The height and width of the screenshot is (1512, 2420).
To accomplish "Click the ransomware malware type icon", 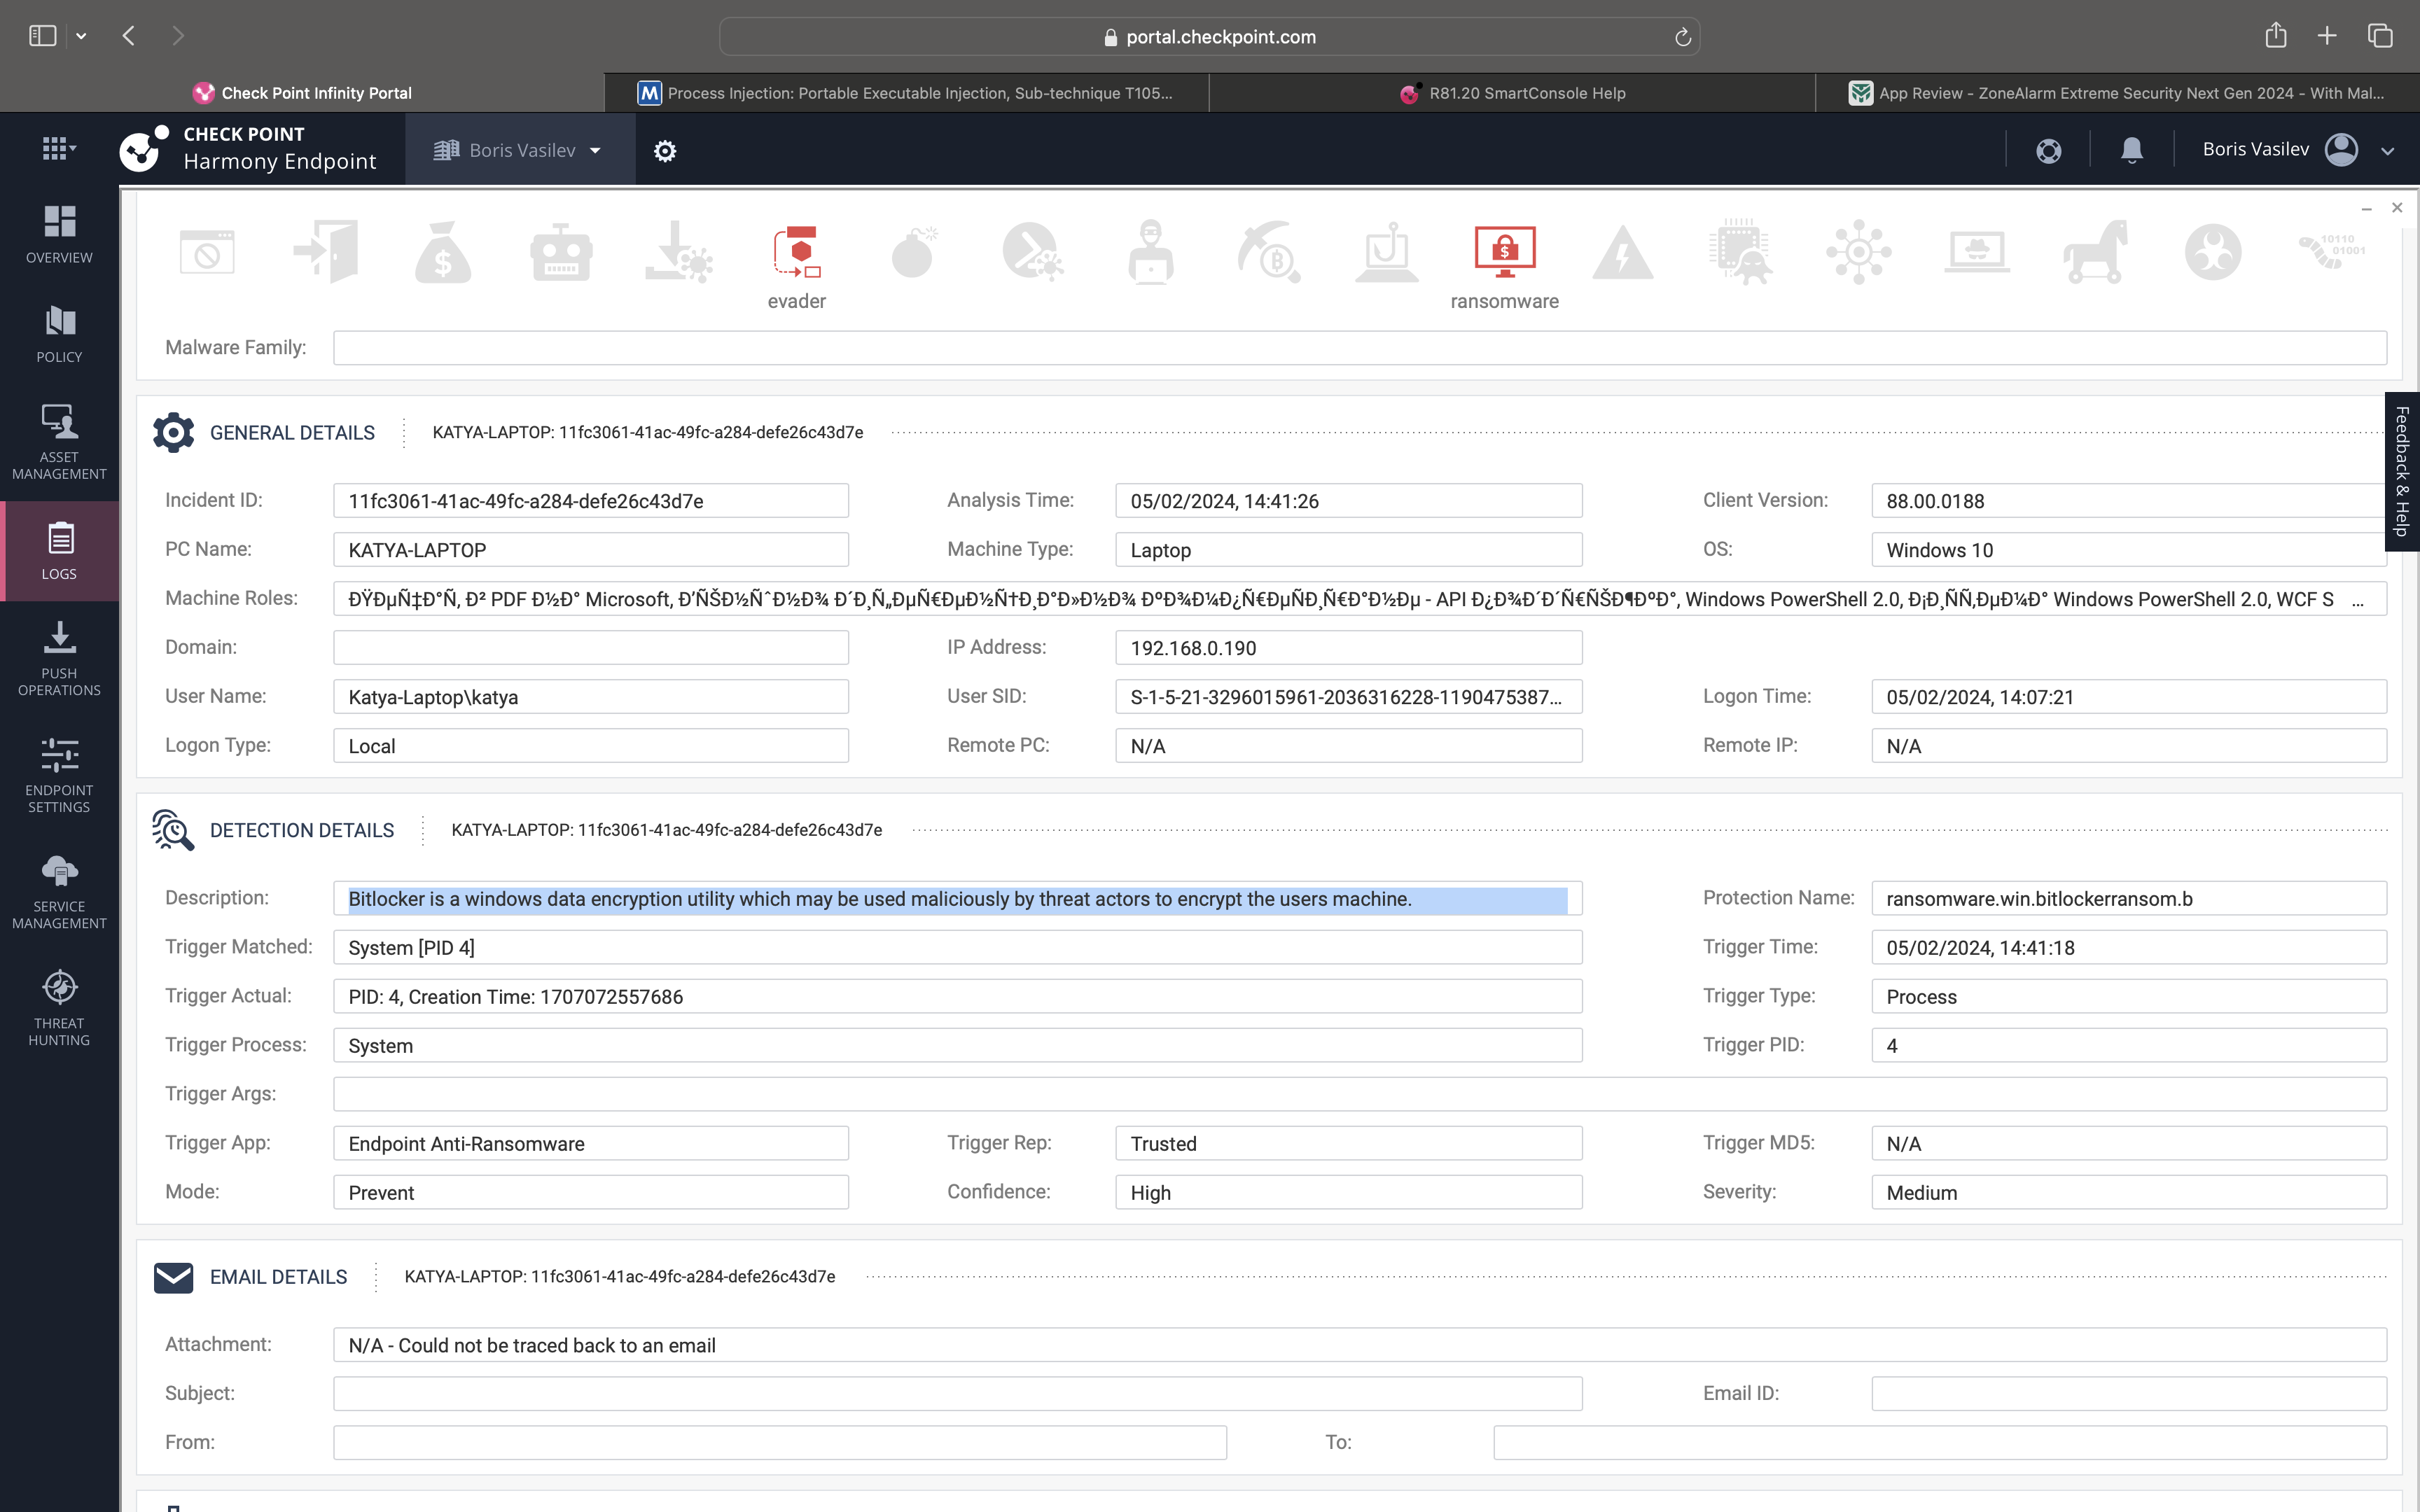I will click(1505, 252).
